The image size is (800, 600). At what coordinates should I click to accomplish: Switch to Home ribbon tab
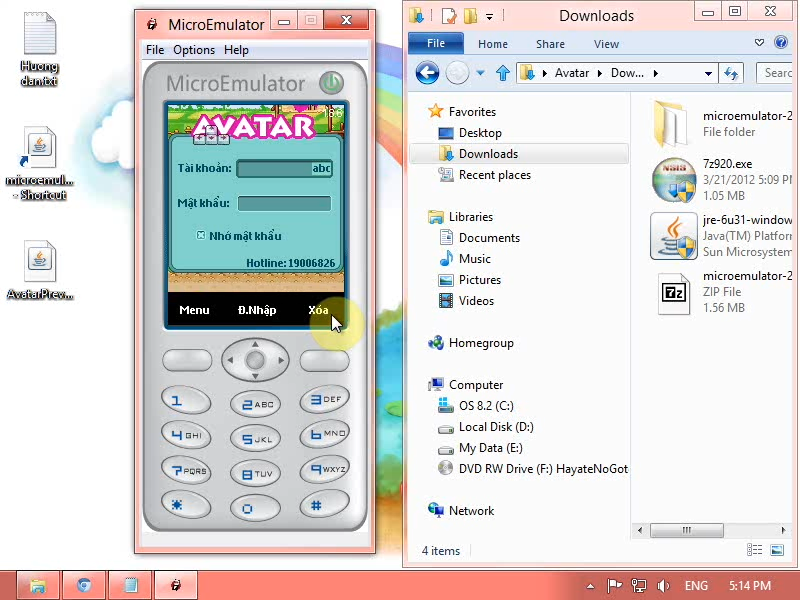coord(492,44)
